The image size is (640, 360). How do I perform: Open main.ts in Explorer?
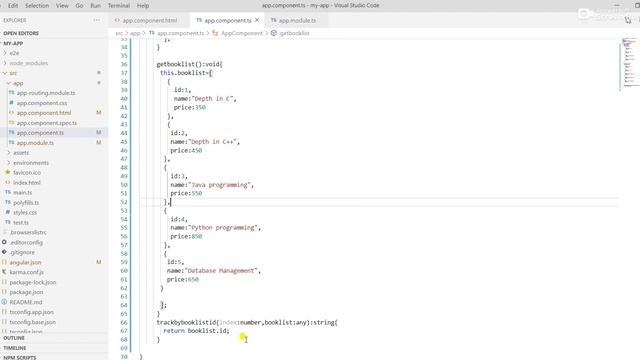click(22, 192)
